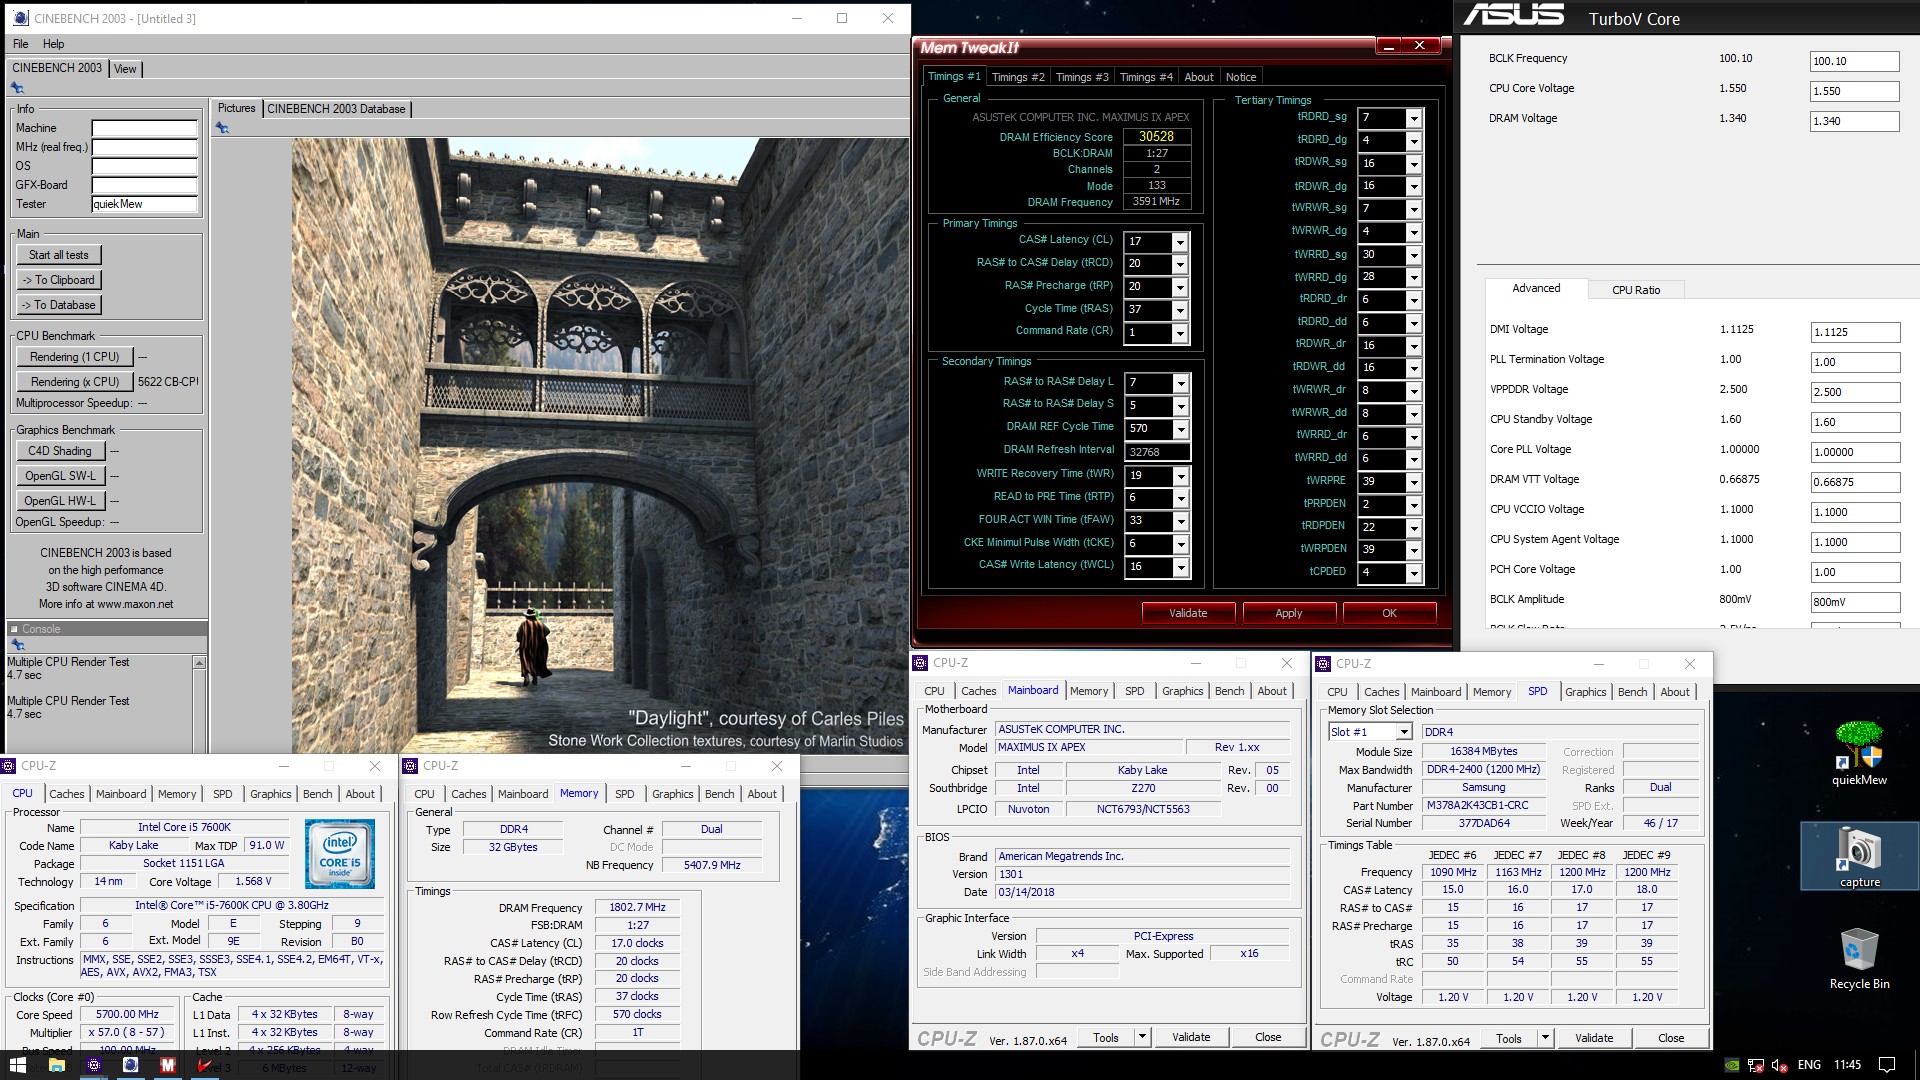Open the Help menu in CINEBENCH
1920x1080 pixels.
pyautogui.click(x=53, y=44)
